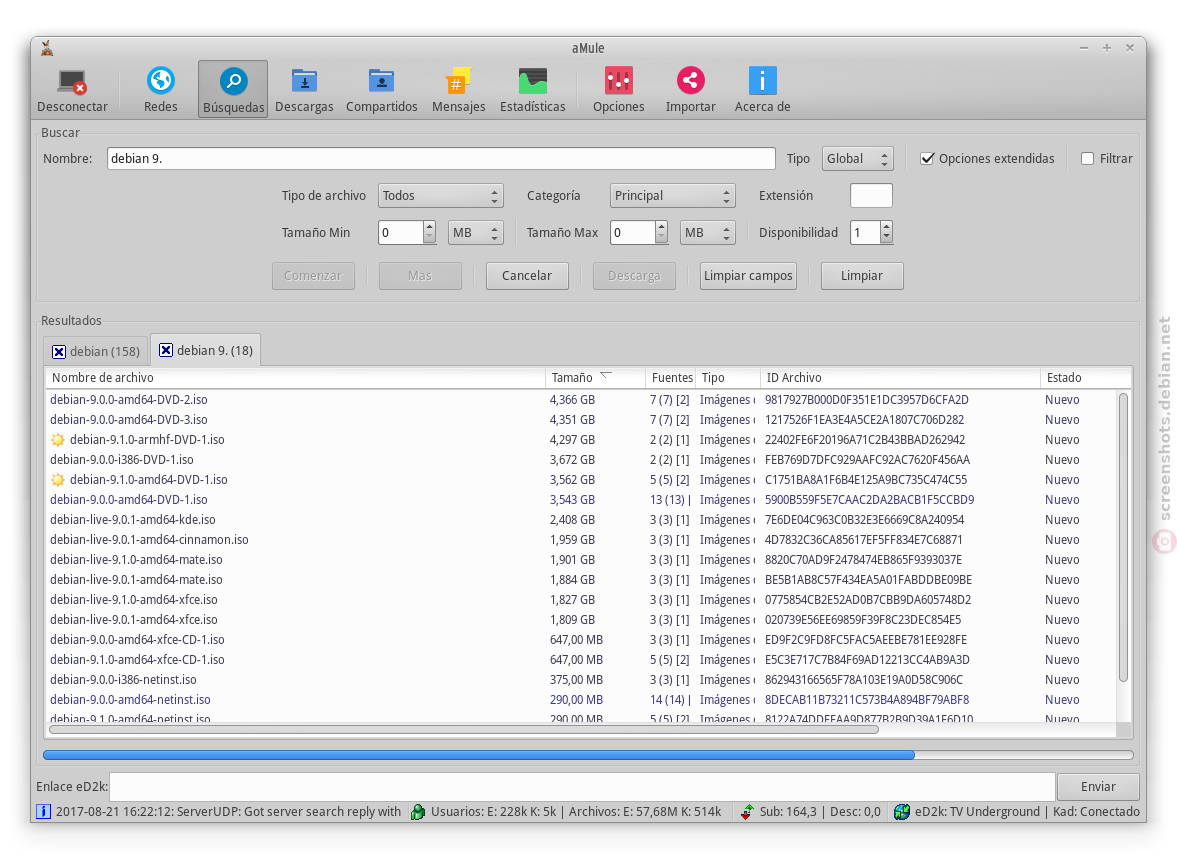Open the Compartidos shared files icon
The width and height of the screenshot is (1177, 858).
(x=381, y=80)
